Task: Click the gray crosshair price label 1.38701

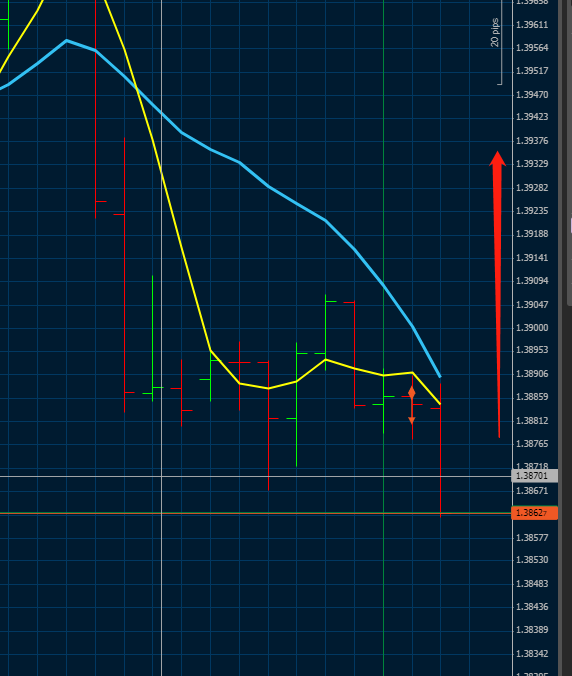Action: (x=534, y=476)
